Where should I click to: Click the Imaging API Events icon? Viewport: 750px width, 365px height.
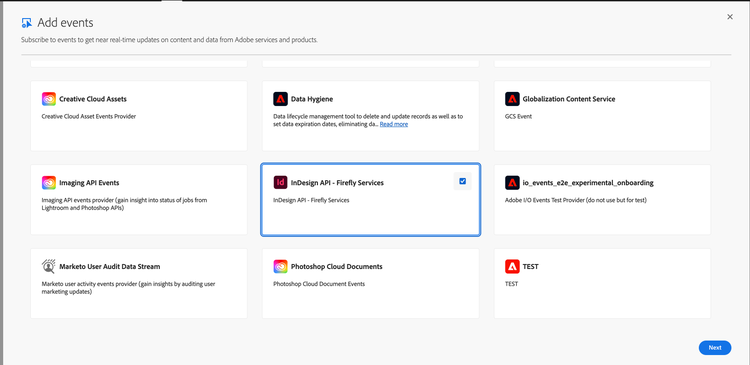click(49, 183)
